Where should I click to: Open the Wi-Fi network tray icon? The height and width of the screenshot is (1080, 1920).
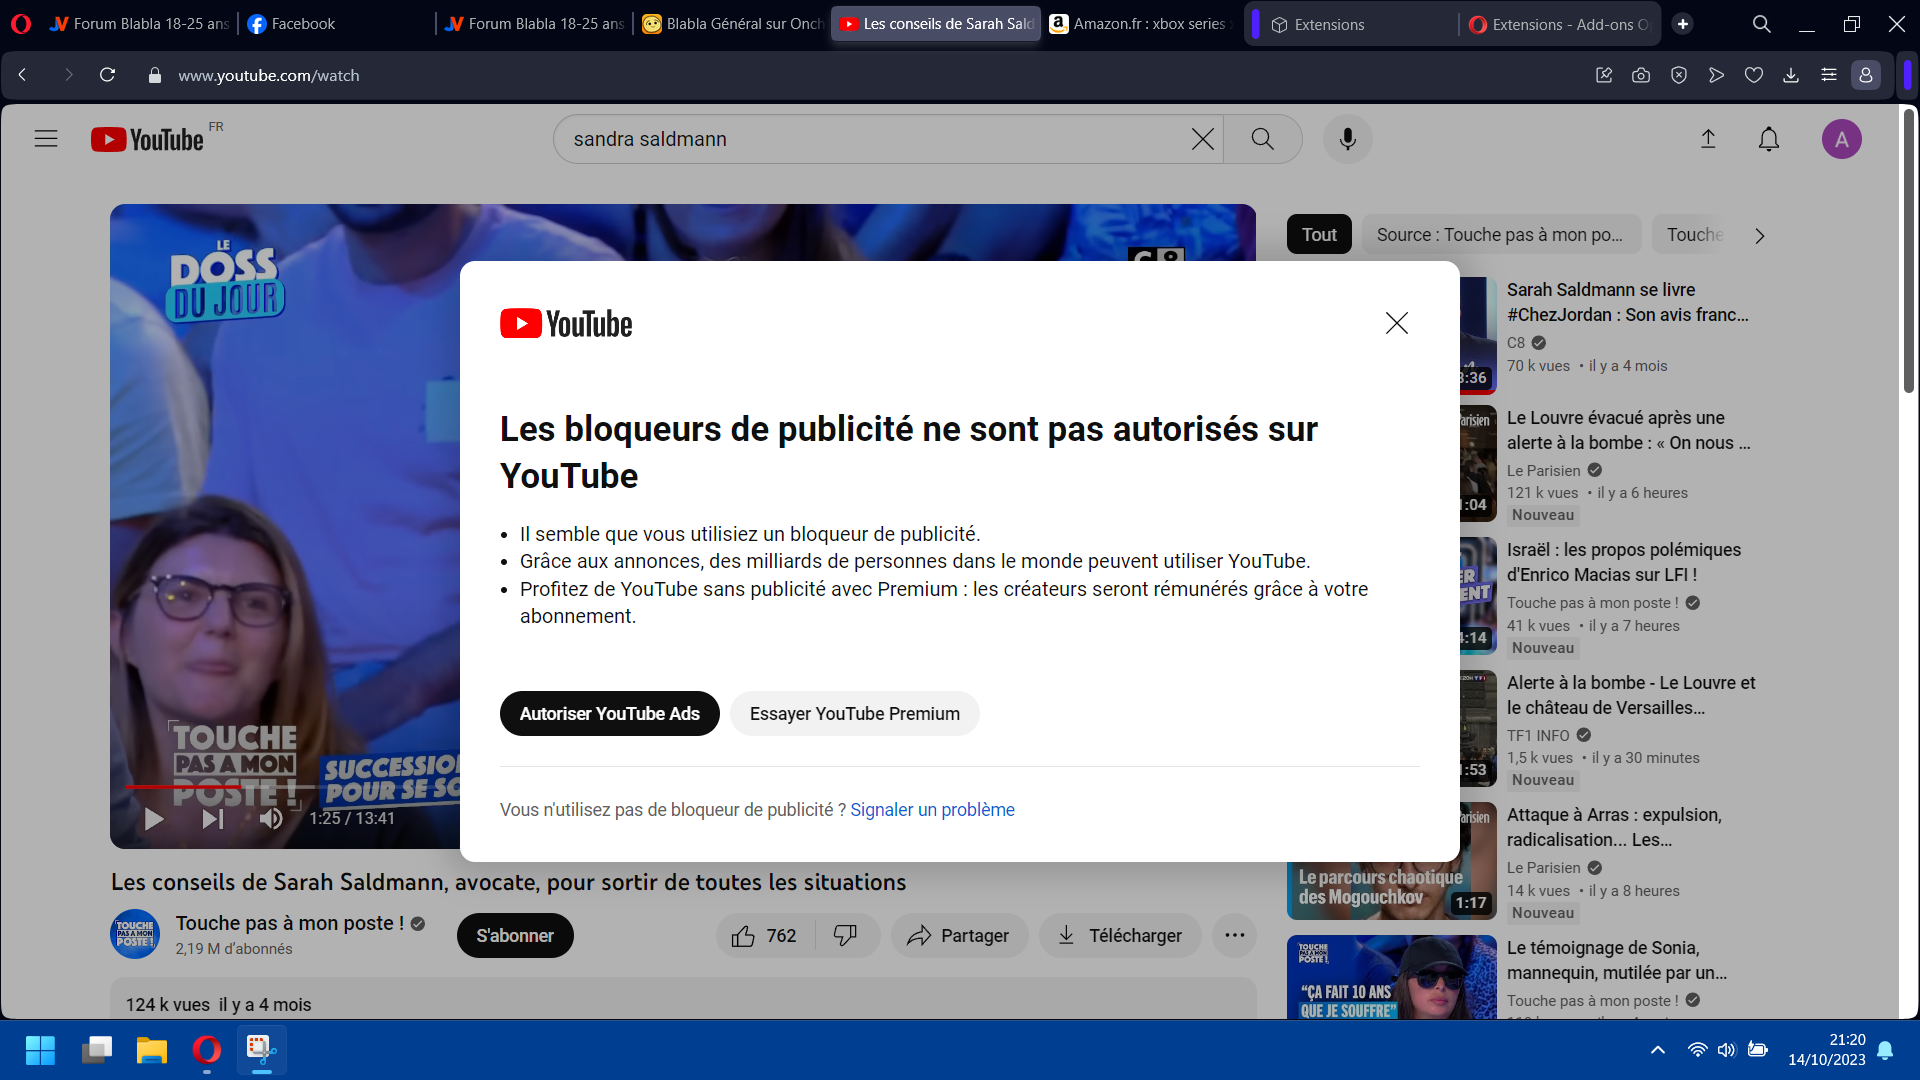click(1697, 1050)
